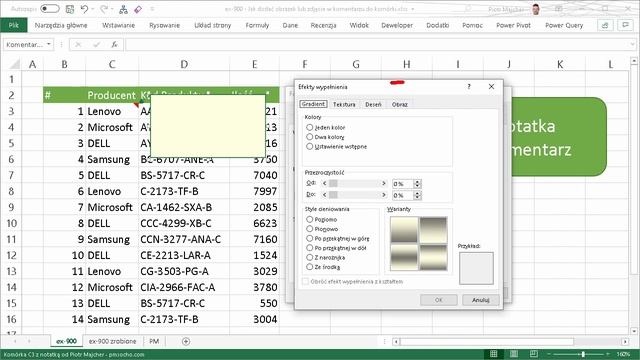
Task: Click the Comments icon on the ribbon
Action: coord(625,25)
